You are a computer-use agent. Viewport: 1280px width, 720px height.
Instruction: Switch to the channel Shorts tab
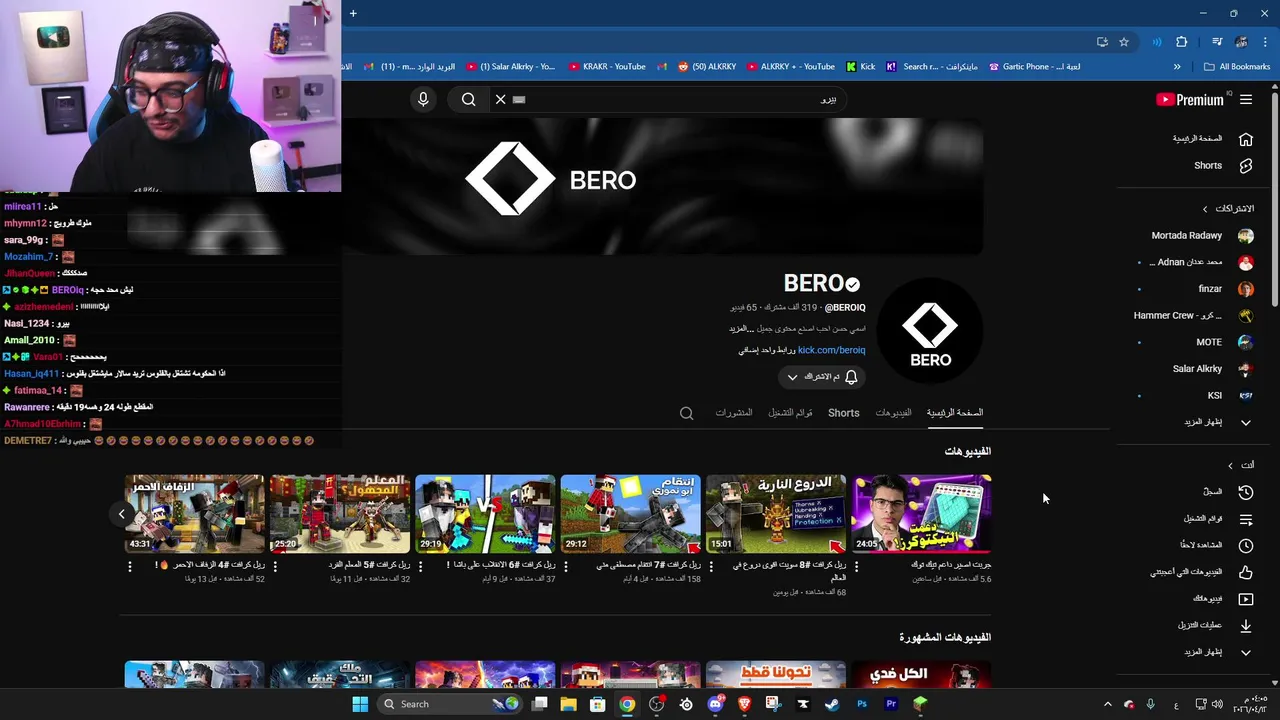pyautogui.click(x=843, y=412)
